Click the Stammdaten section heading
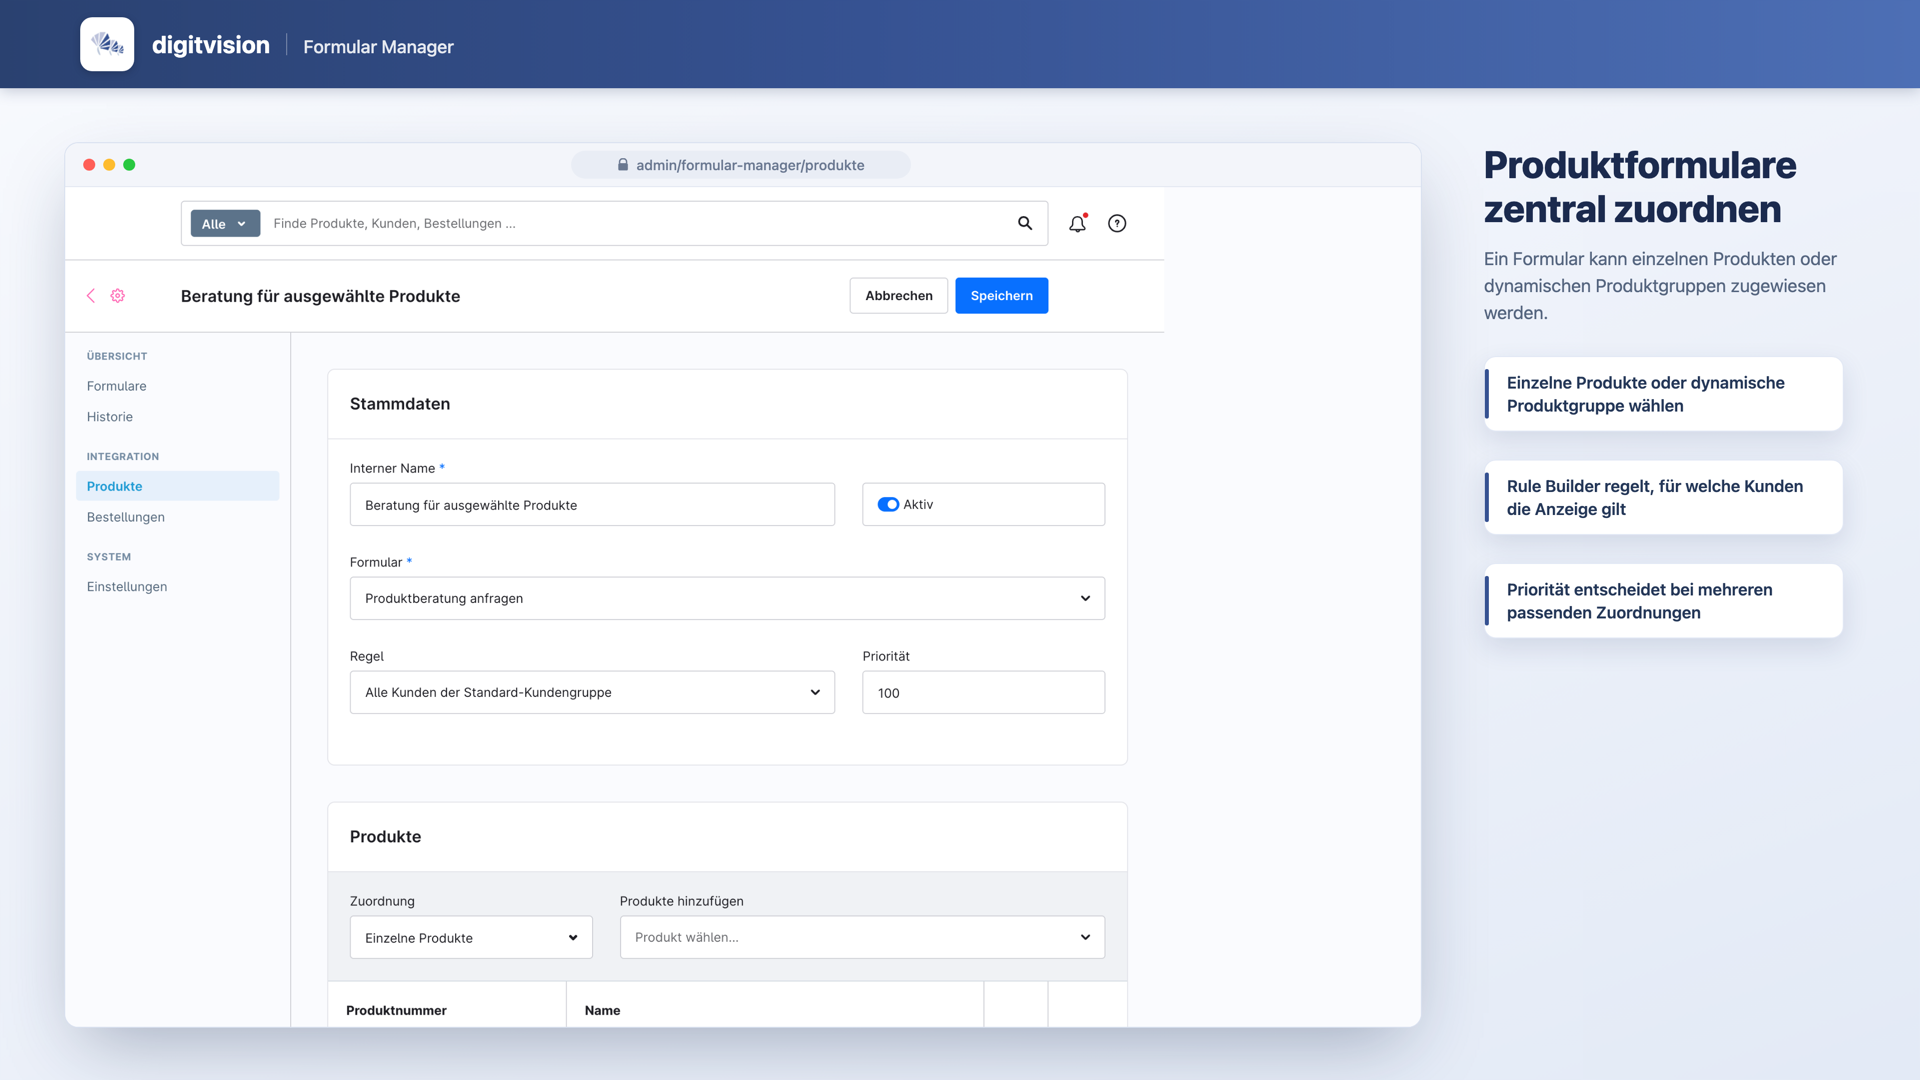Viewport: 1920px width, 1080px height. pos(400,404)
